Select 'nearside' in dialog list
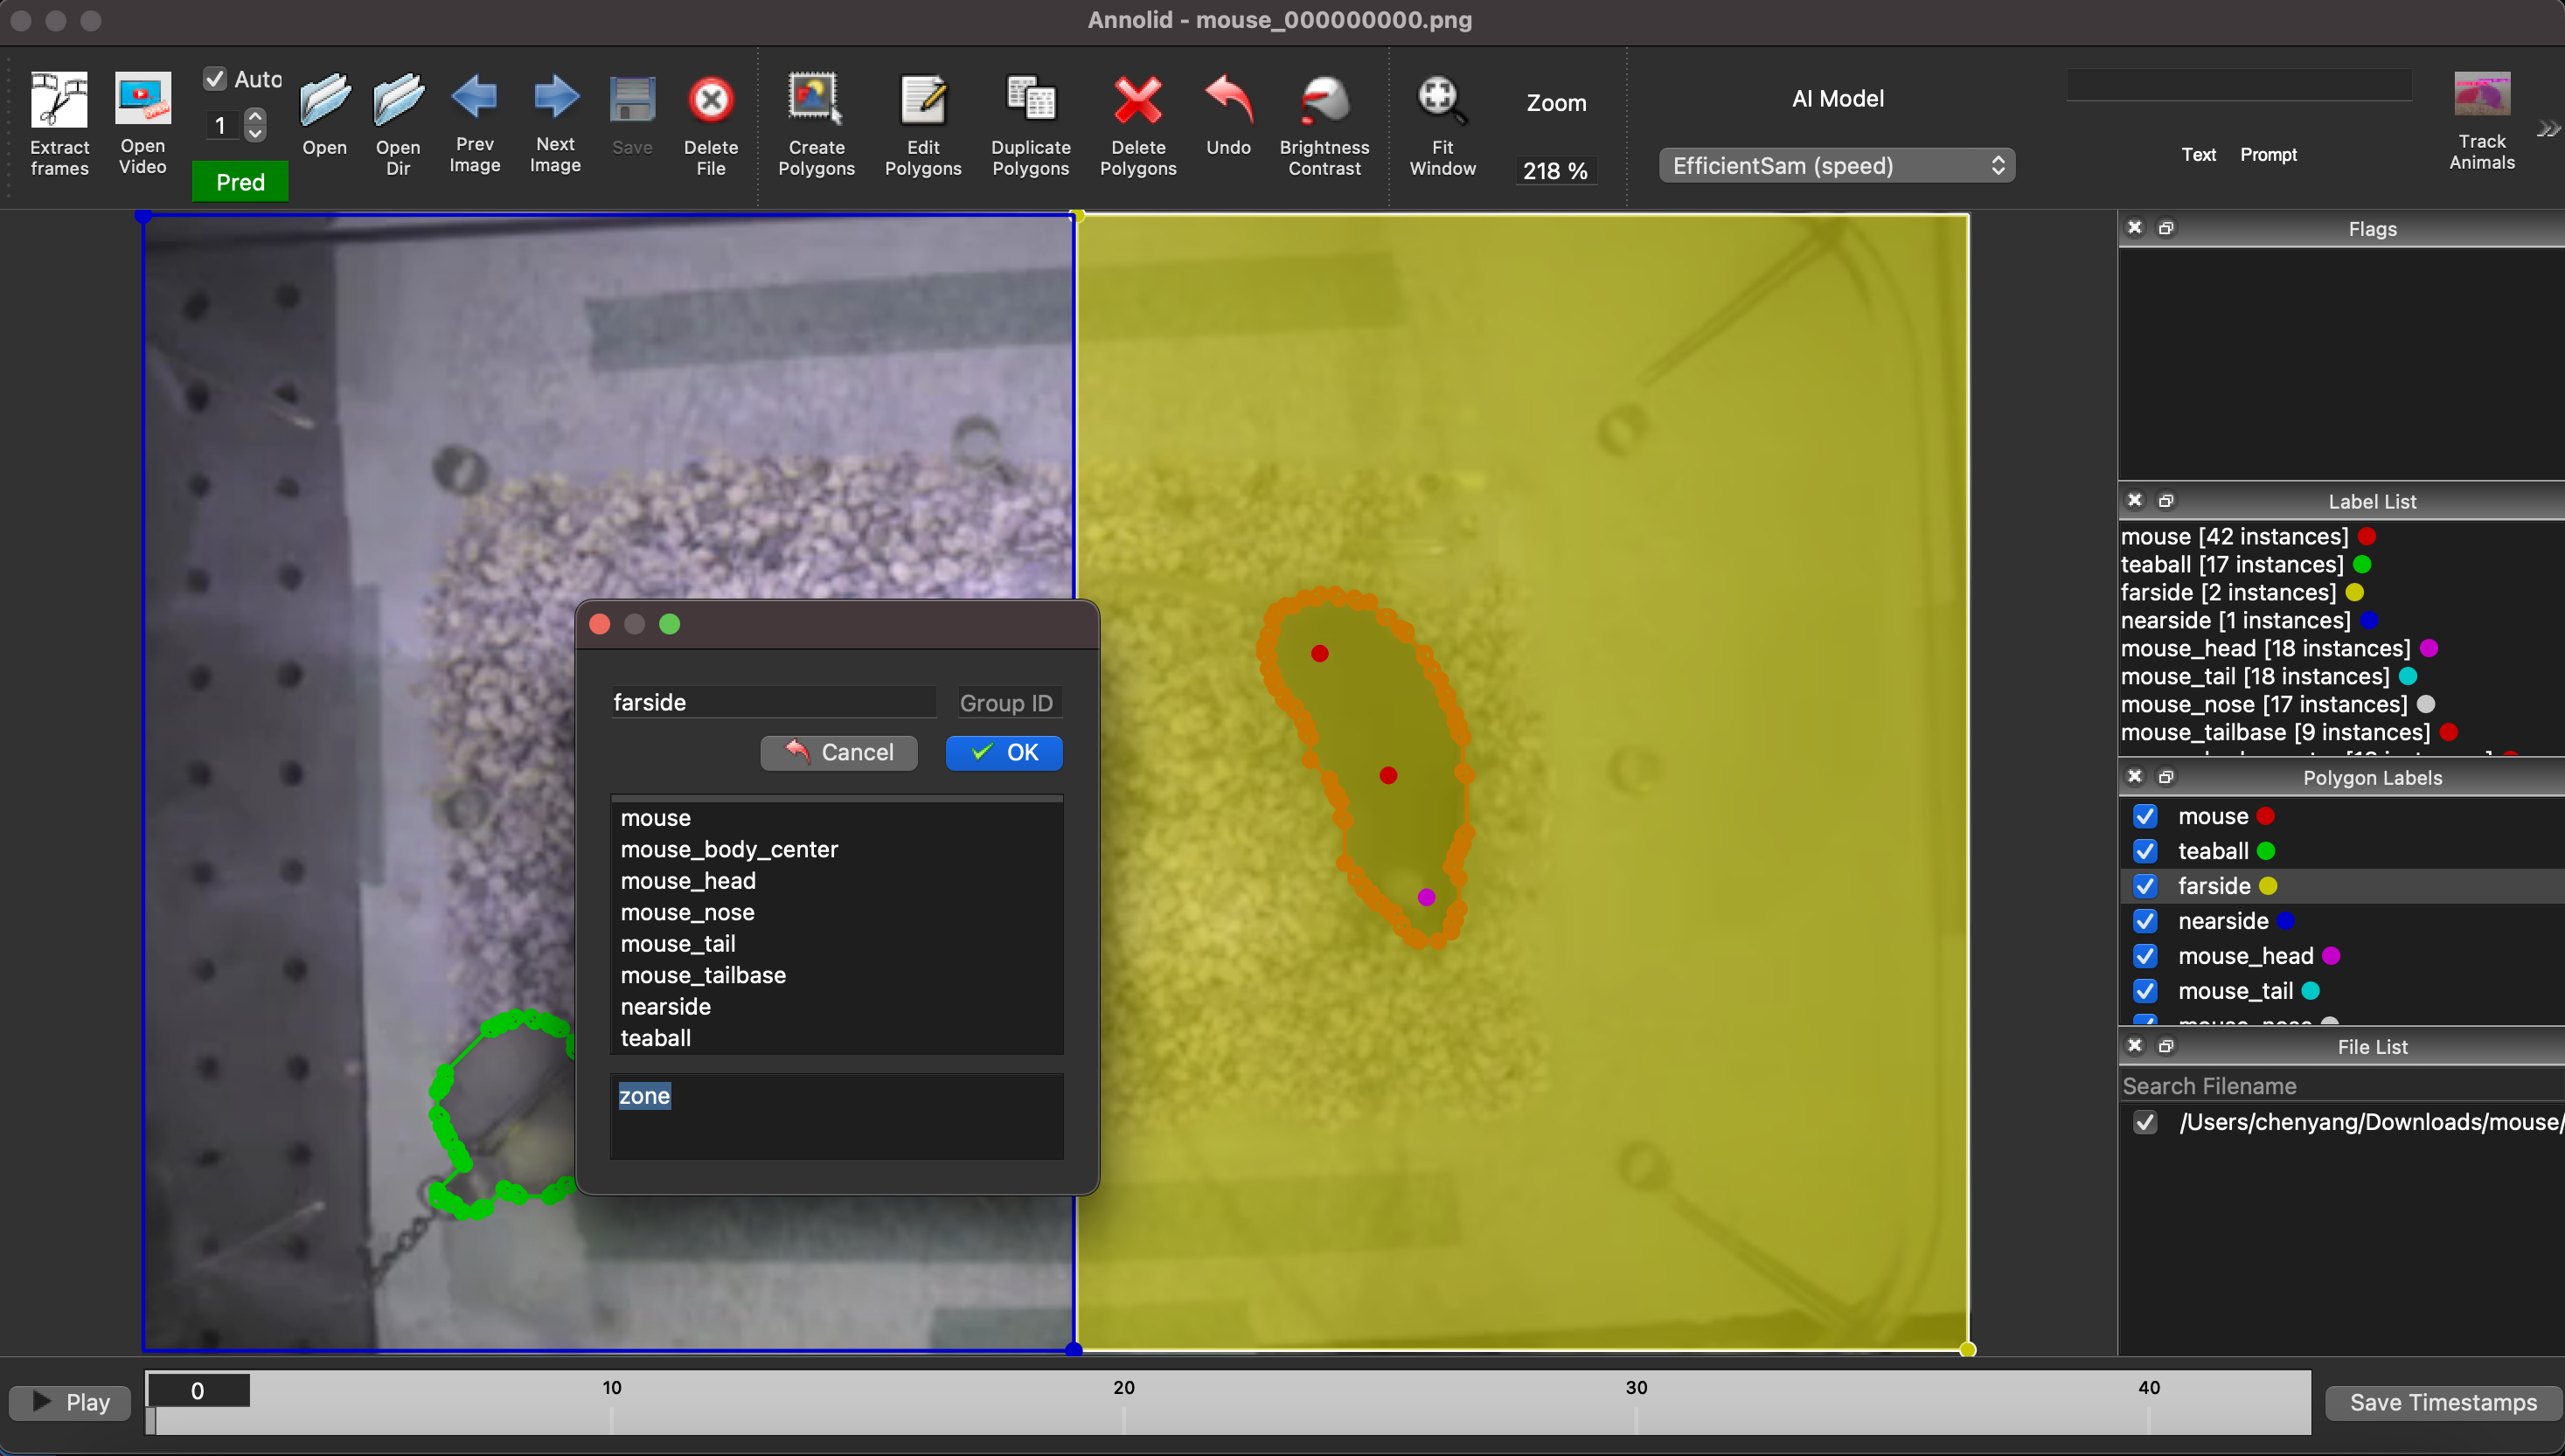2565x1456 pixels. 836,1006
